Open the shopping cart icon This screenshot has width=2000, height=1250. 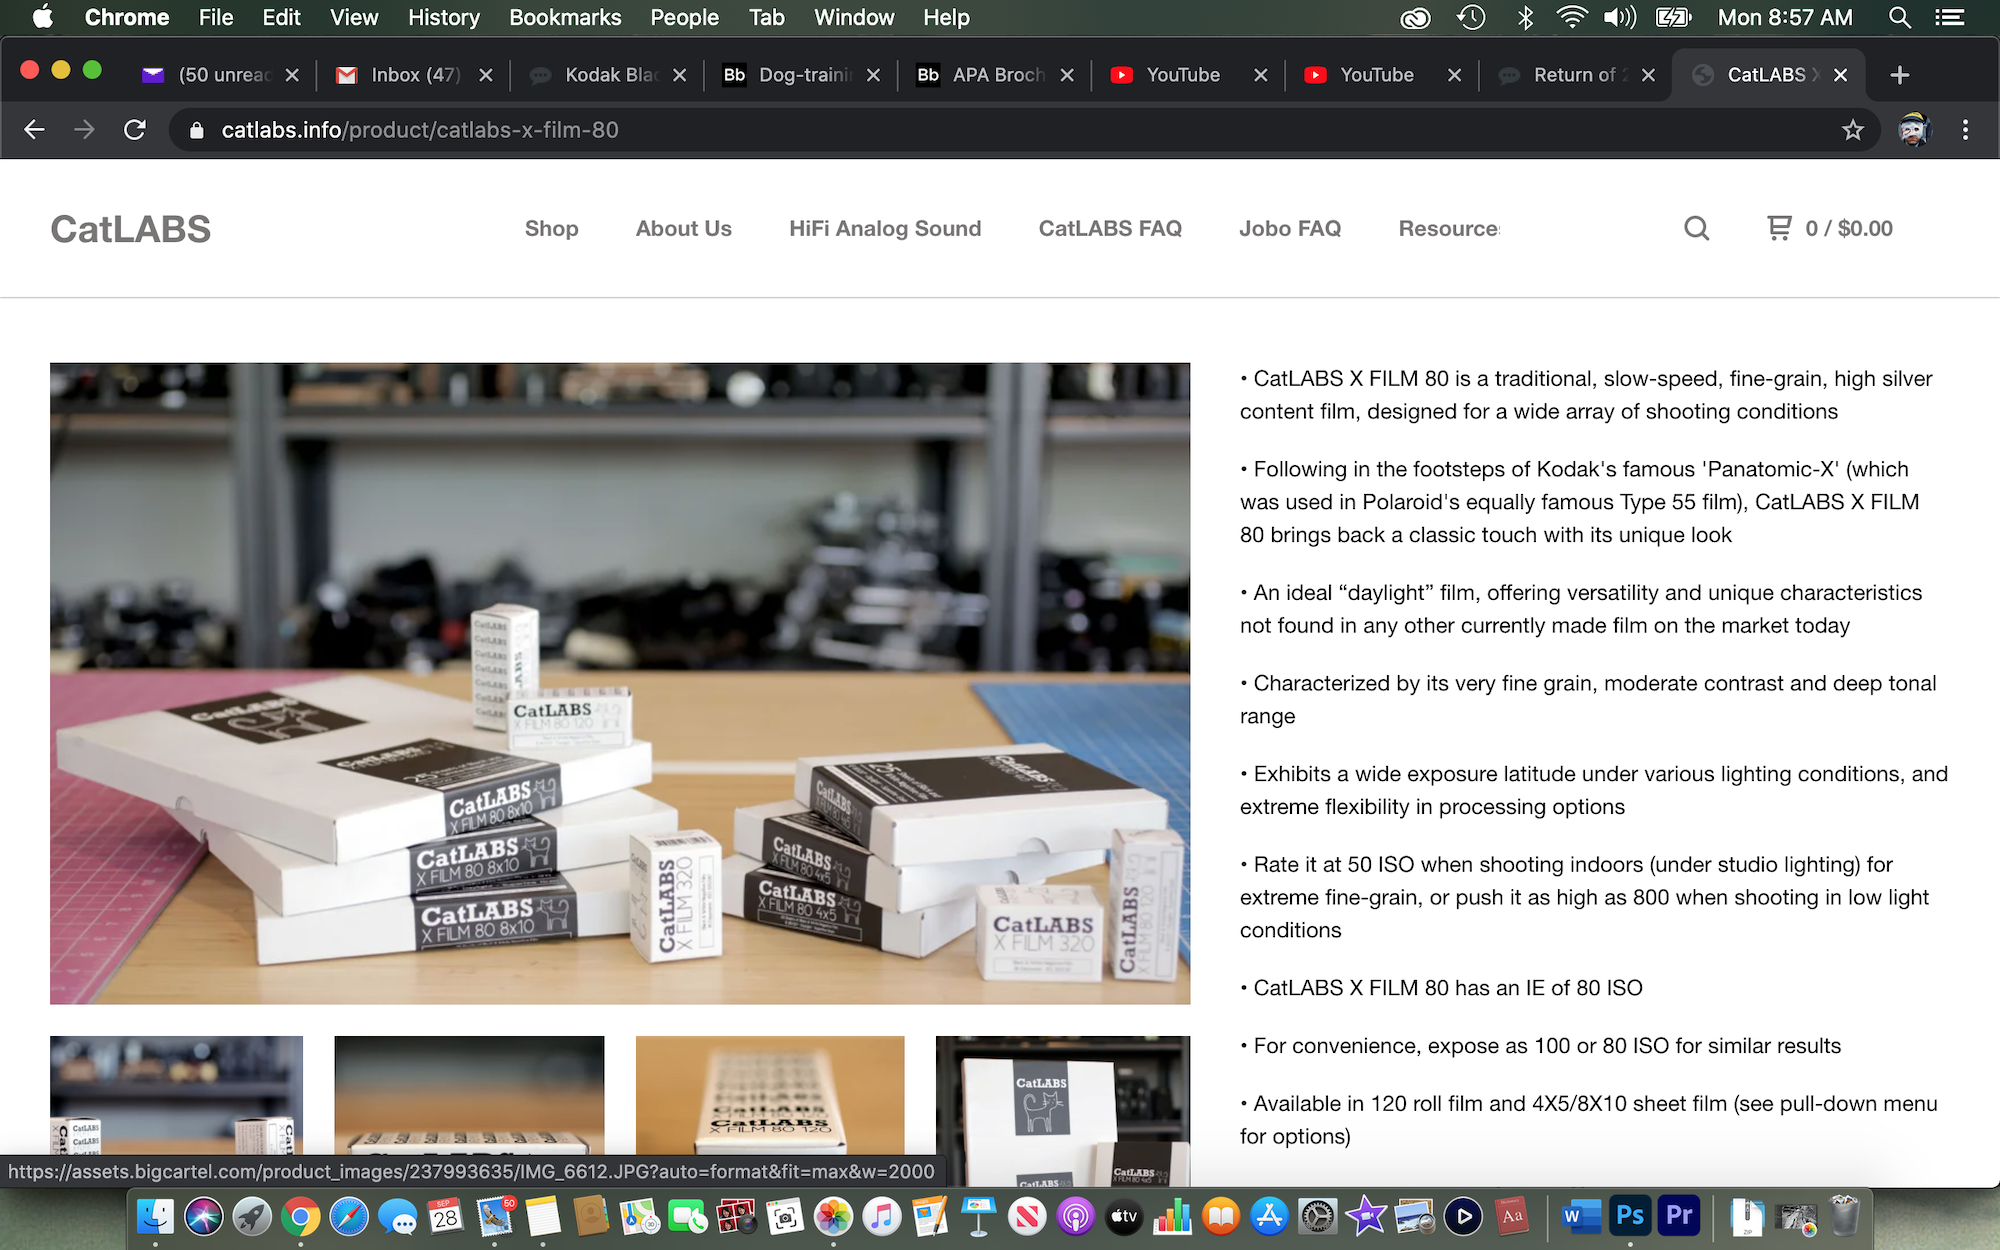1779,228
